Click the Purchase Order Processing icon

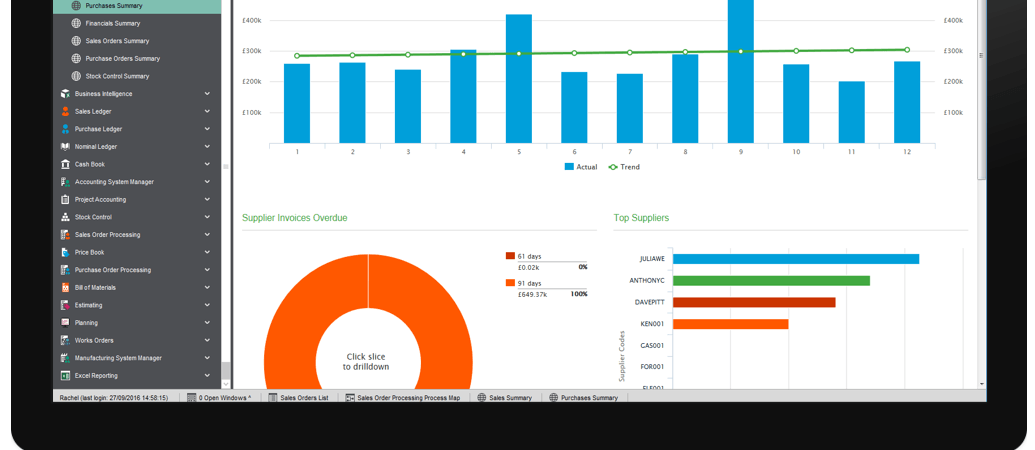pos(65,270)
